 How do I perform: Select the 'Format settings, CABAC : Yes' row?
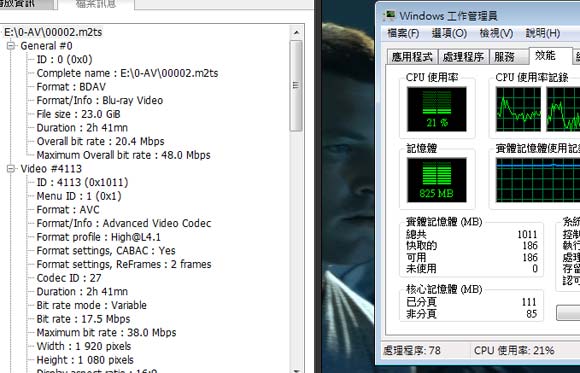106,251
